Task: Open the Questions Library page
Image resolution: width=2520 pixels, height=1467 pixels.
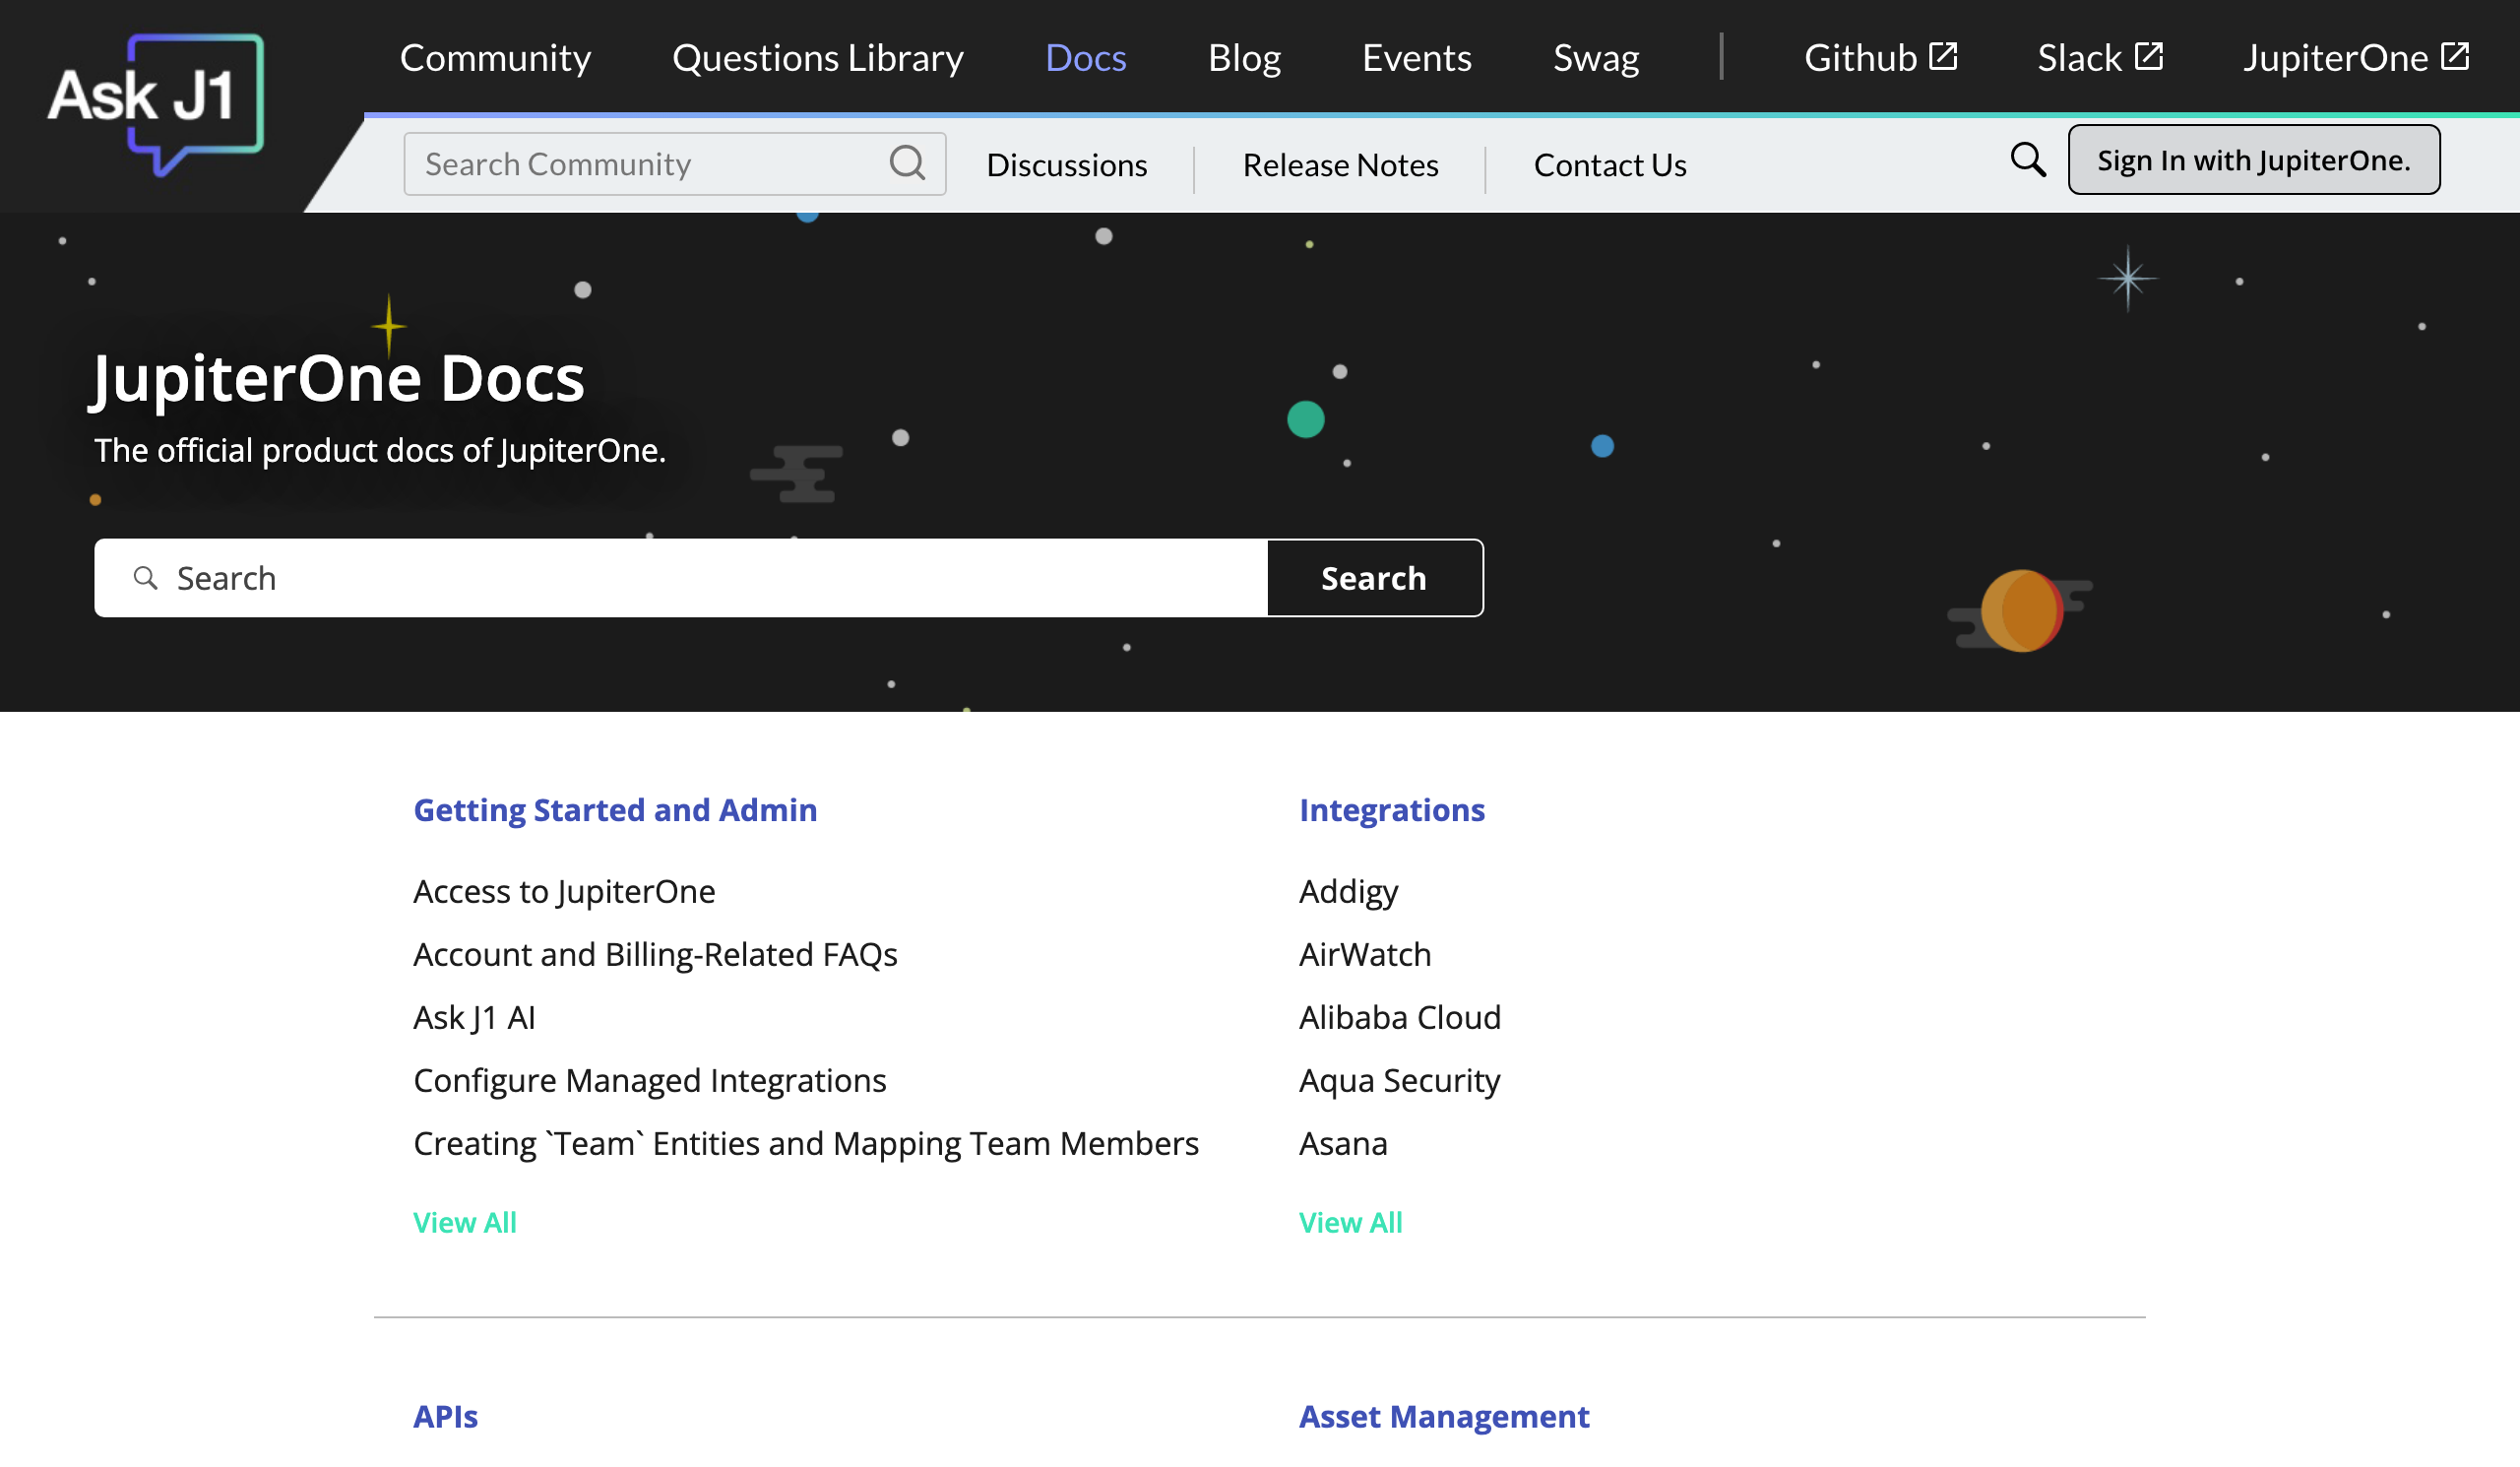Action: (x=818, y=58)
